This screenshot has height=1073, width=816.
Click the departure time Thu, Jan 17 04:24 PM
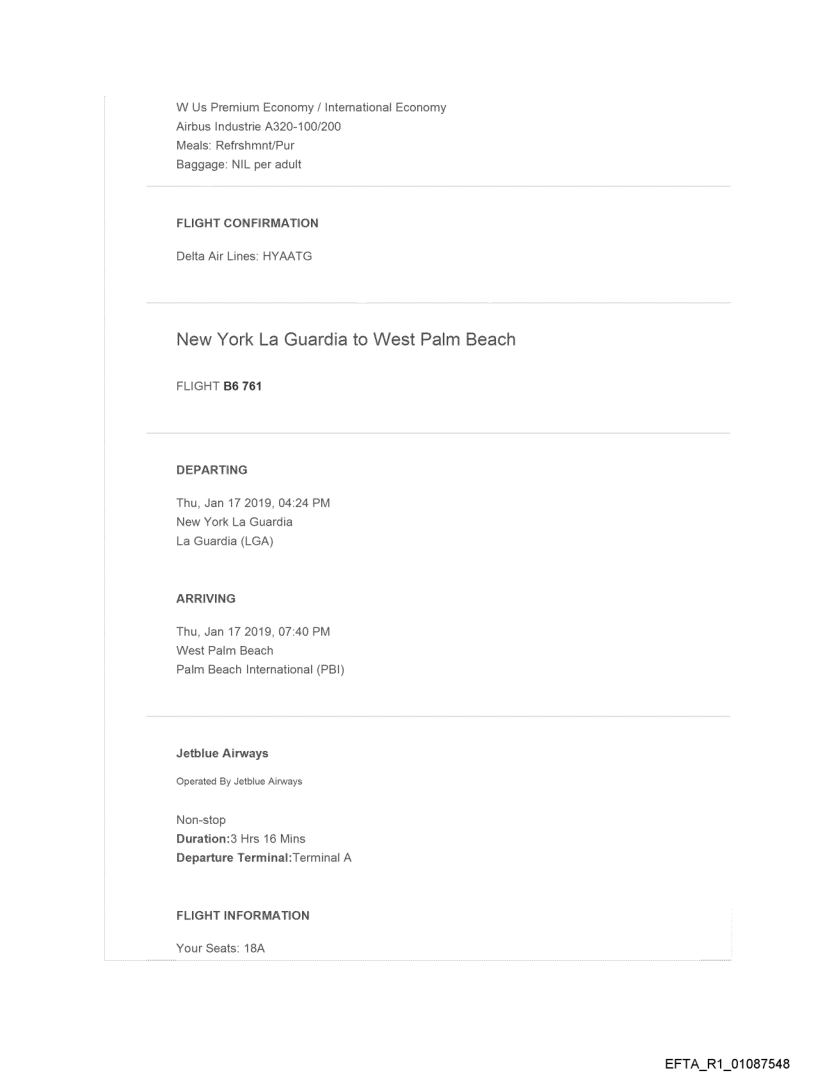click(x=253, y=503)
